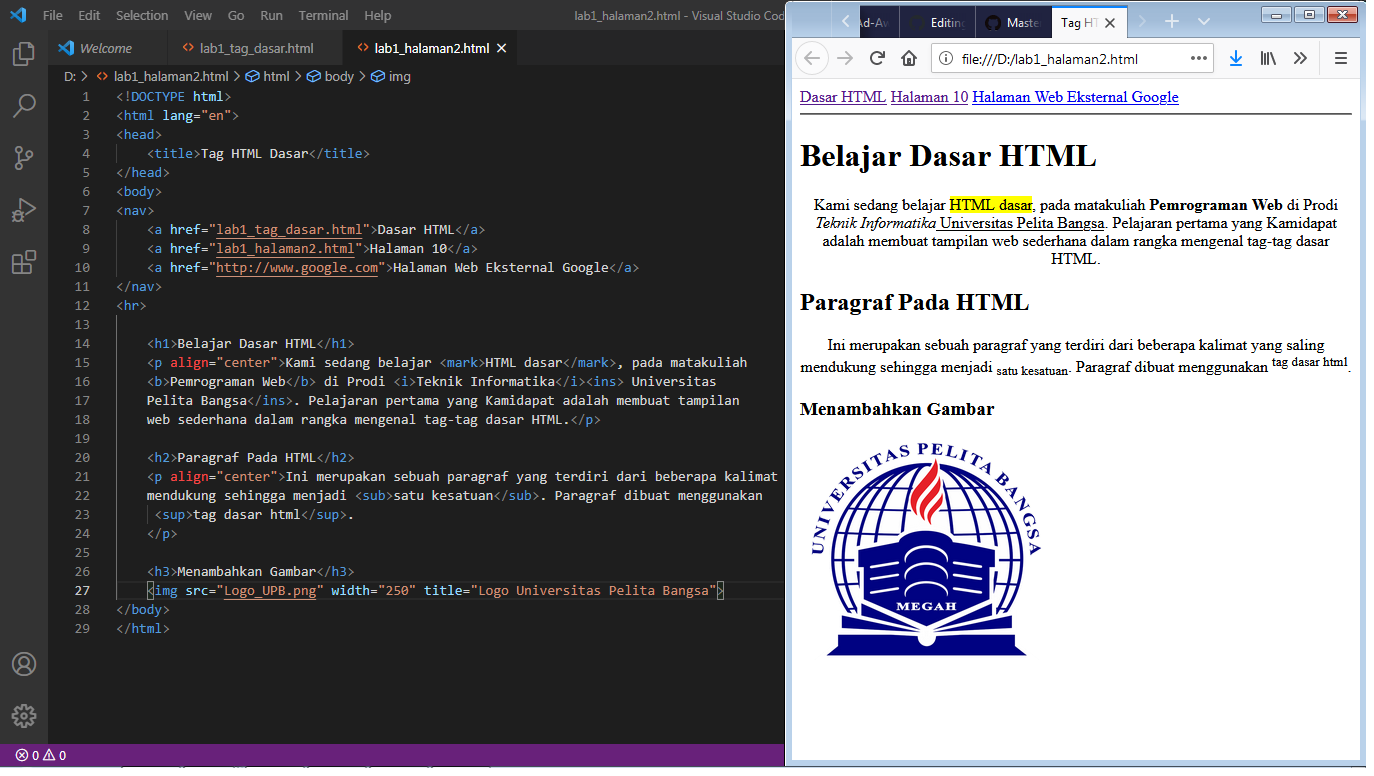Open the Selection menu
Screen dimensions: 1374x776
(142, 15)
